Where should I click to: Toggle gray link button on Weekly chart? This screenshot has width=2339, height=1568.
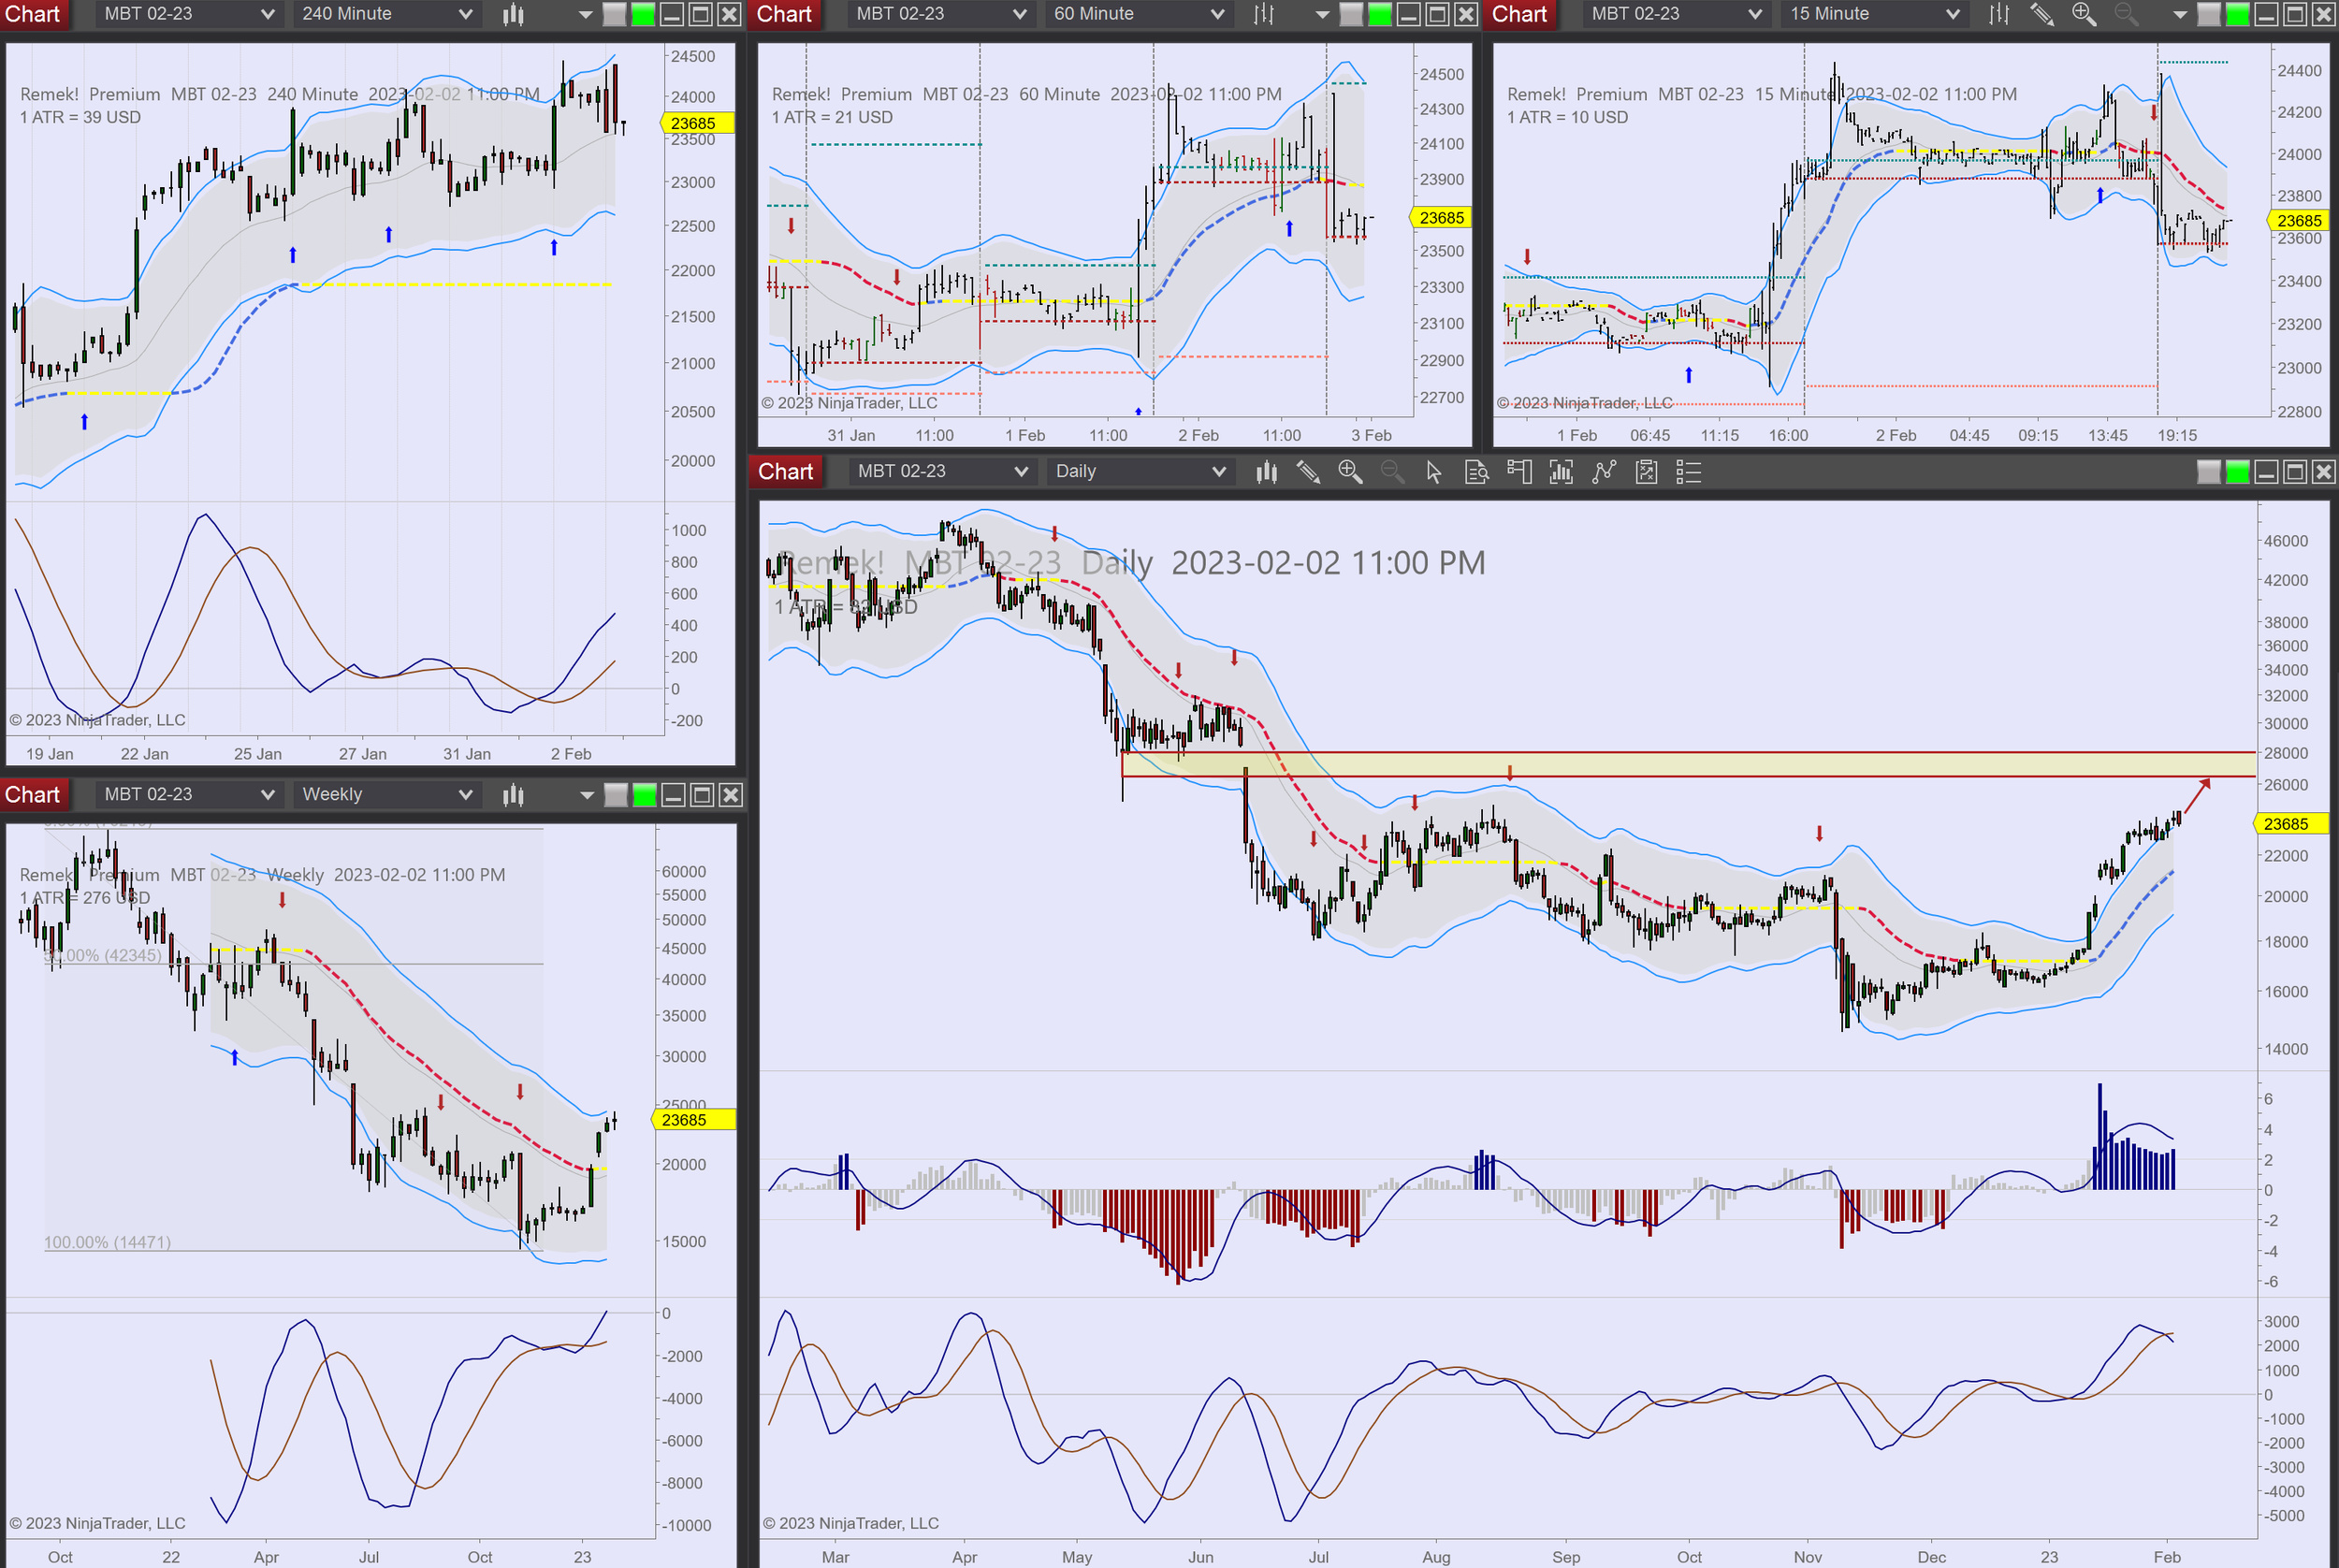pos(616,795)
